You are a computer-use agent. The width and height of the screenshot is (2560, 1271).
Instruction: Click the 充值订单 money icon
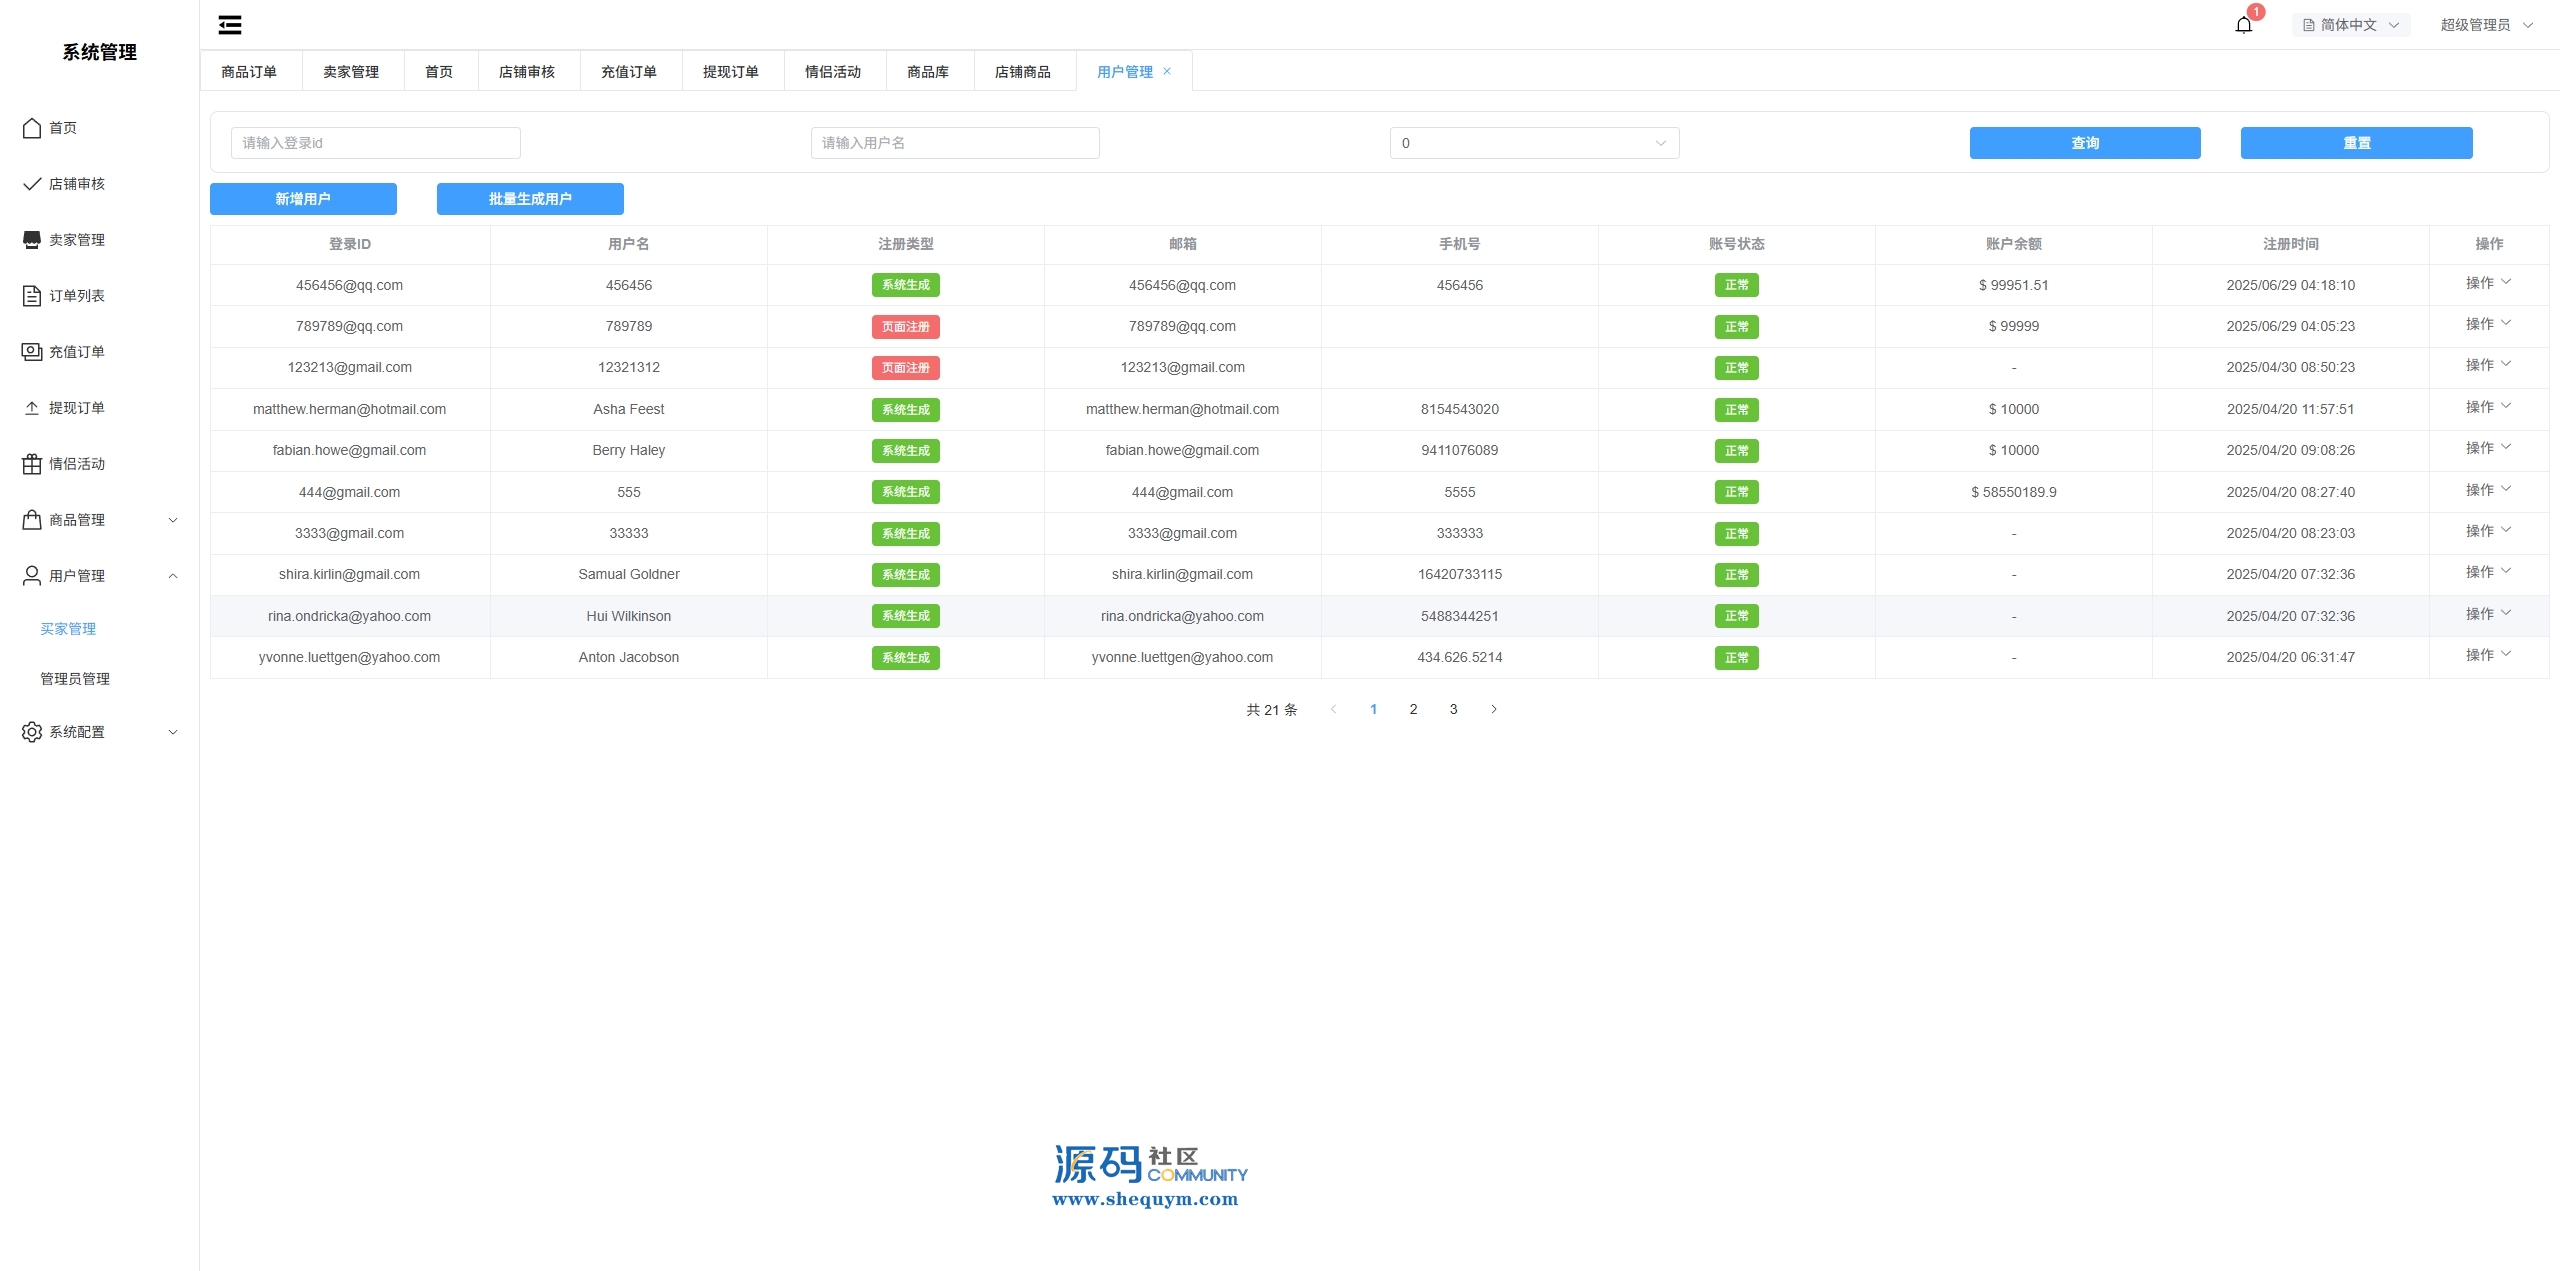[x=32, y=352]
